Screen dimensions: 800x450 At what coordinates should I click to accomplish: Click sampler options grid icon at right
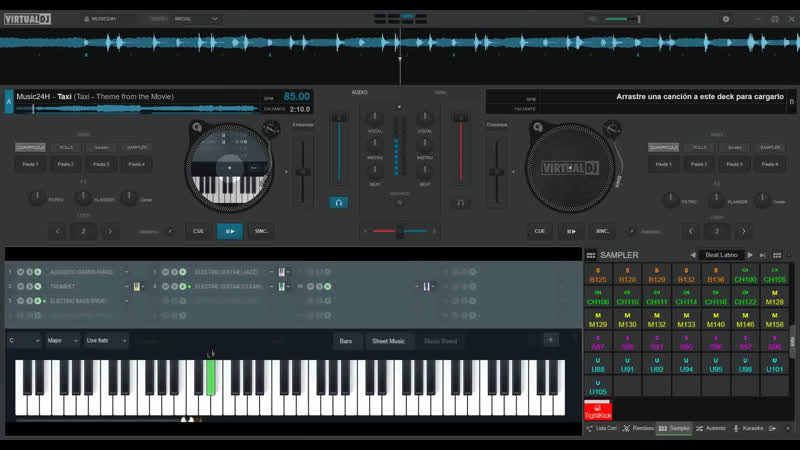(777, 255)
